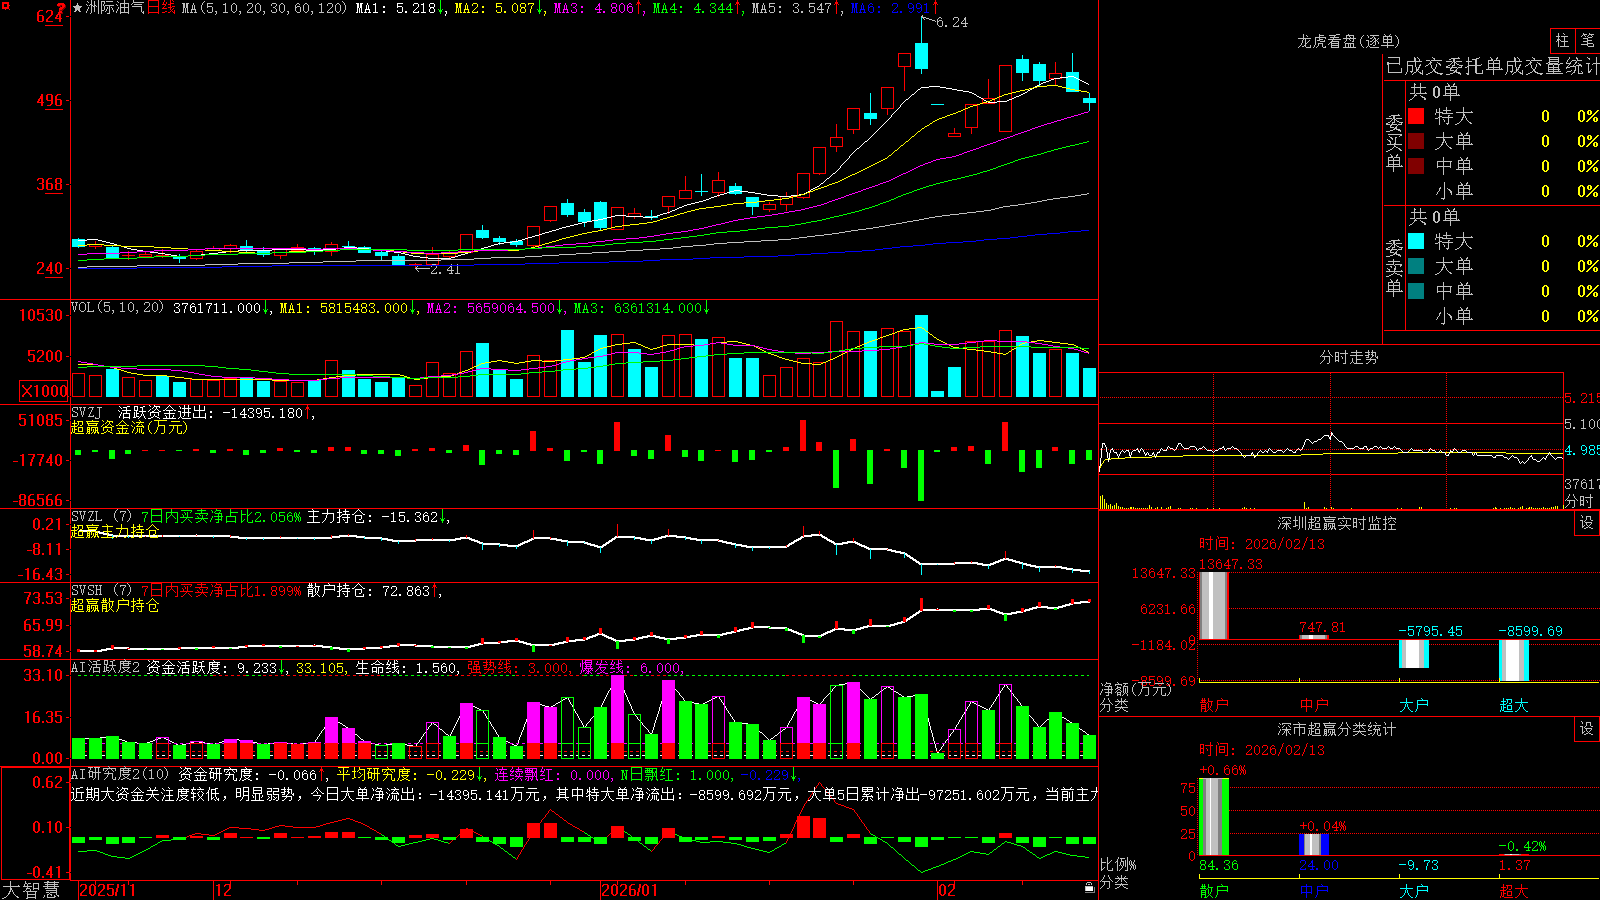The height and width of the screenshot is (900, 1600).
Task: Click the 日线 period label
Action: click(161, 8)
